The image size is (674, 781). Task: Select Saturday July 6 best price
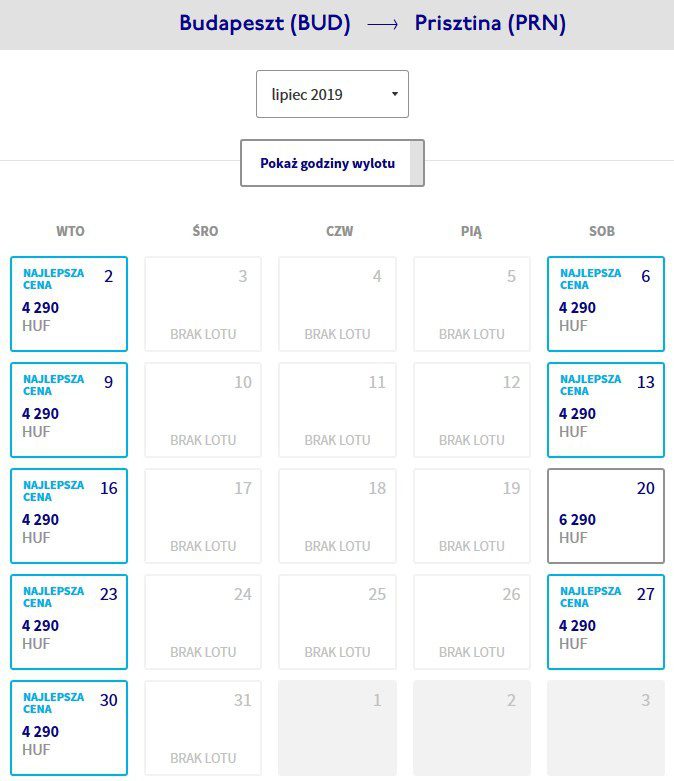tap(606, 304)
